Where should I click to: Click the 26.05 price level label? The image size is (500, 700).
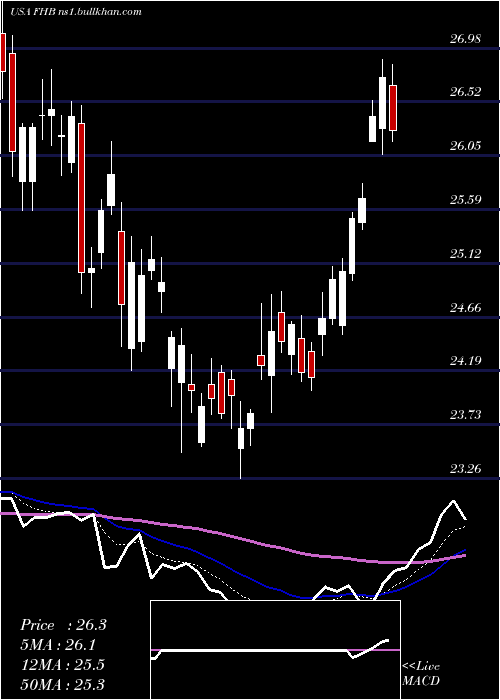tap(465, 146)
